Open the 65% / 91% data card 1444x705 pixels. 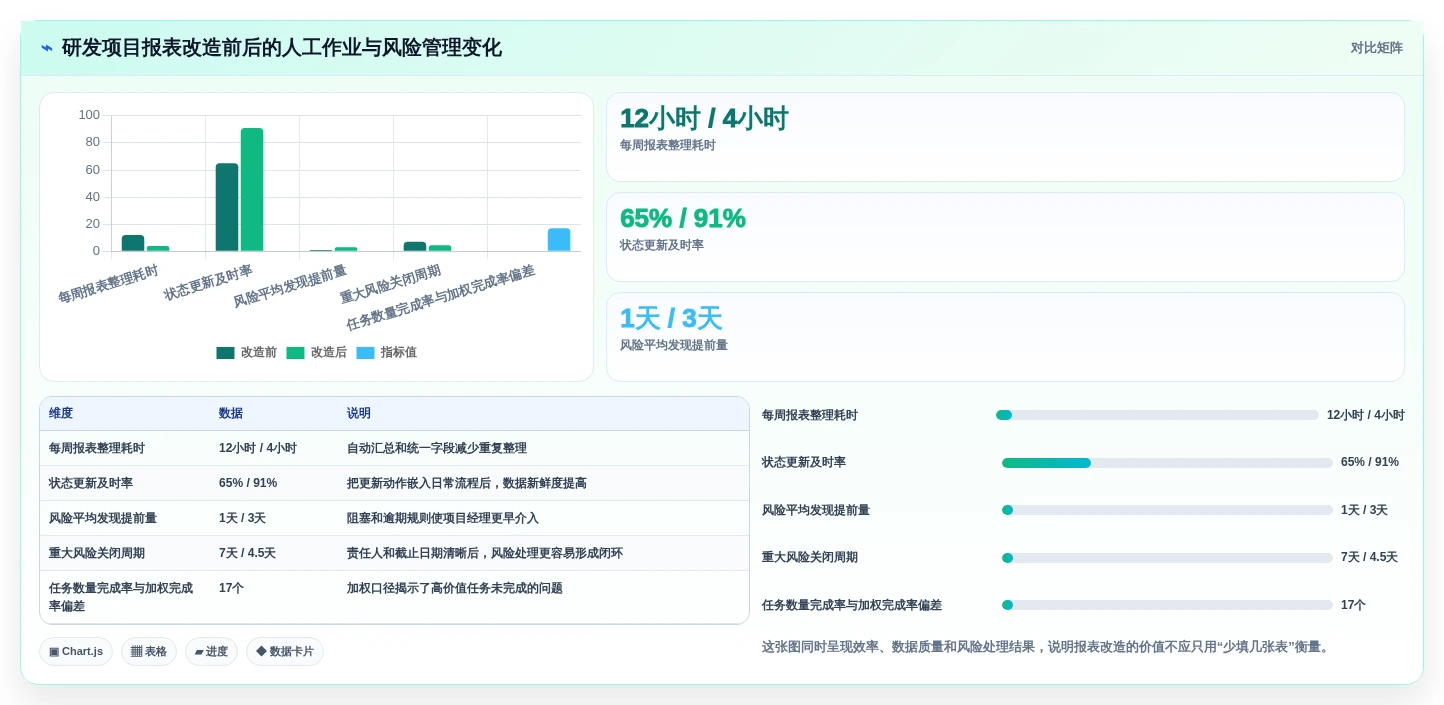click(x=1005, y=237)
